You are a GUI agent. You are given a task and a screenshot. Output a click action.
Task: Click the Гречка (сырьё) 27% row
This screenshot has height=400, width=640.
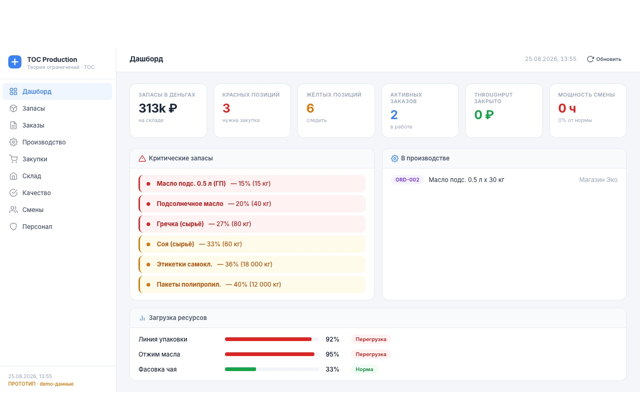(x=252, y=224)
